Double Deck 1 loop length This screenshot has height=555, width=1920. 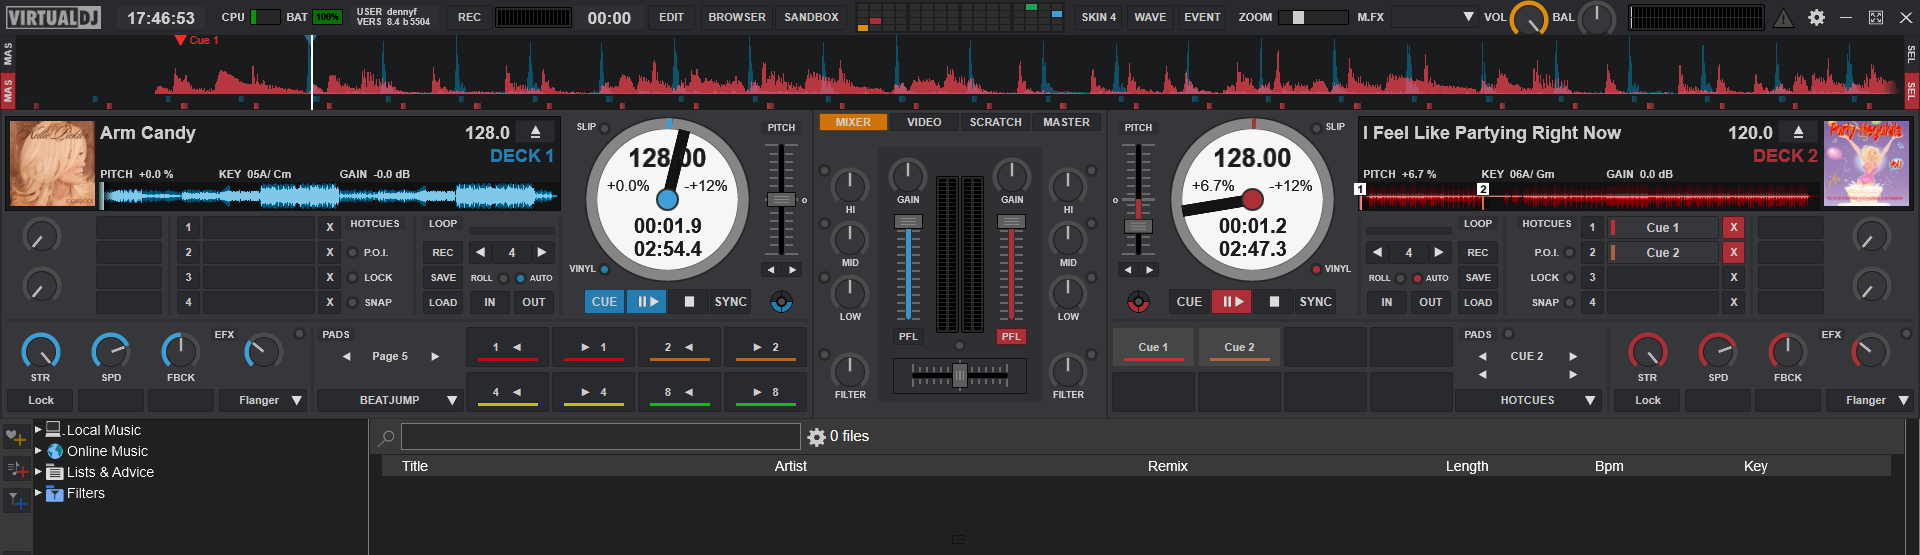[x=542, y=252]
